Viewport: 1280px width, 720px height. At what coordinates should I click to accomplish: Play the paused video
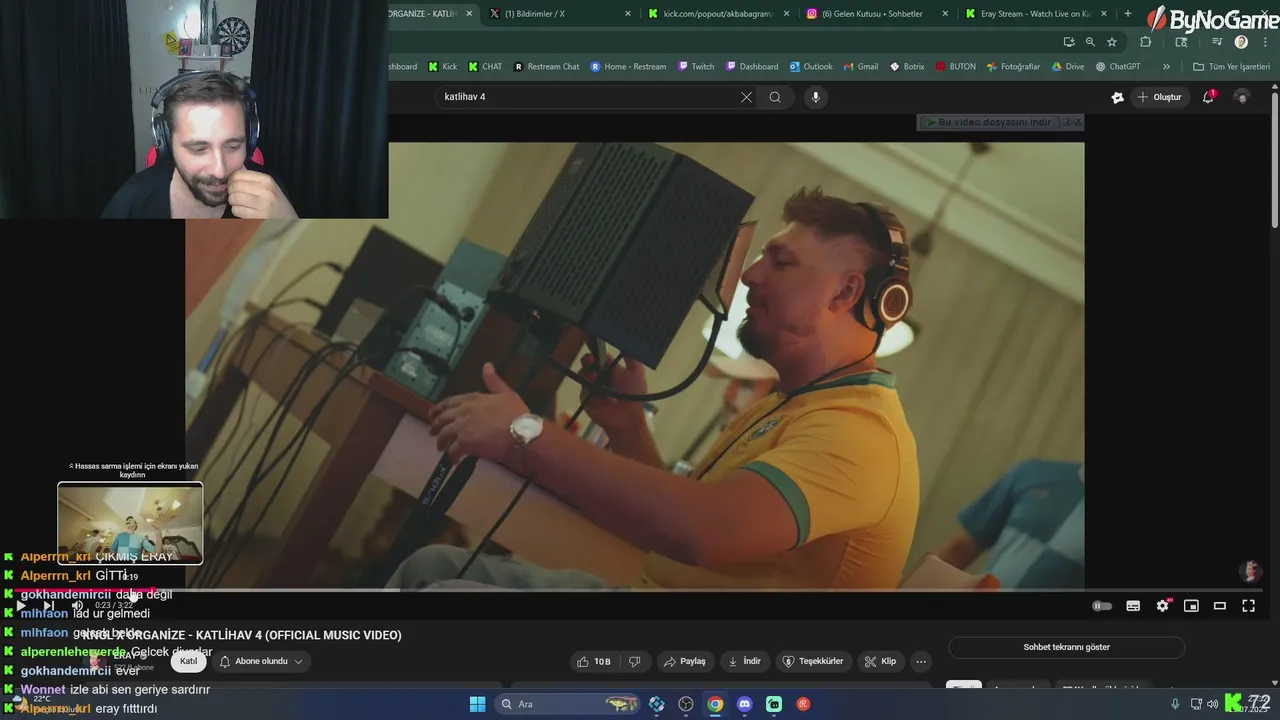pyautogui.click(x=20, y=605)
